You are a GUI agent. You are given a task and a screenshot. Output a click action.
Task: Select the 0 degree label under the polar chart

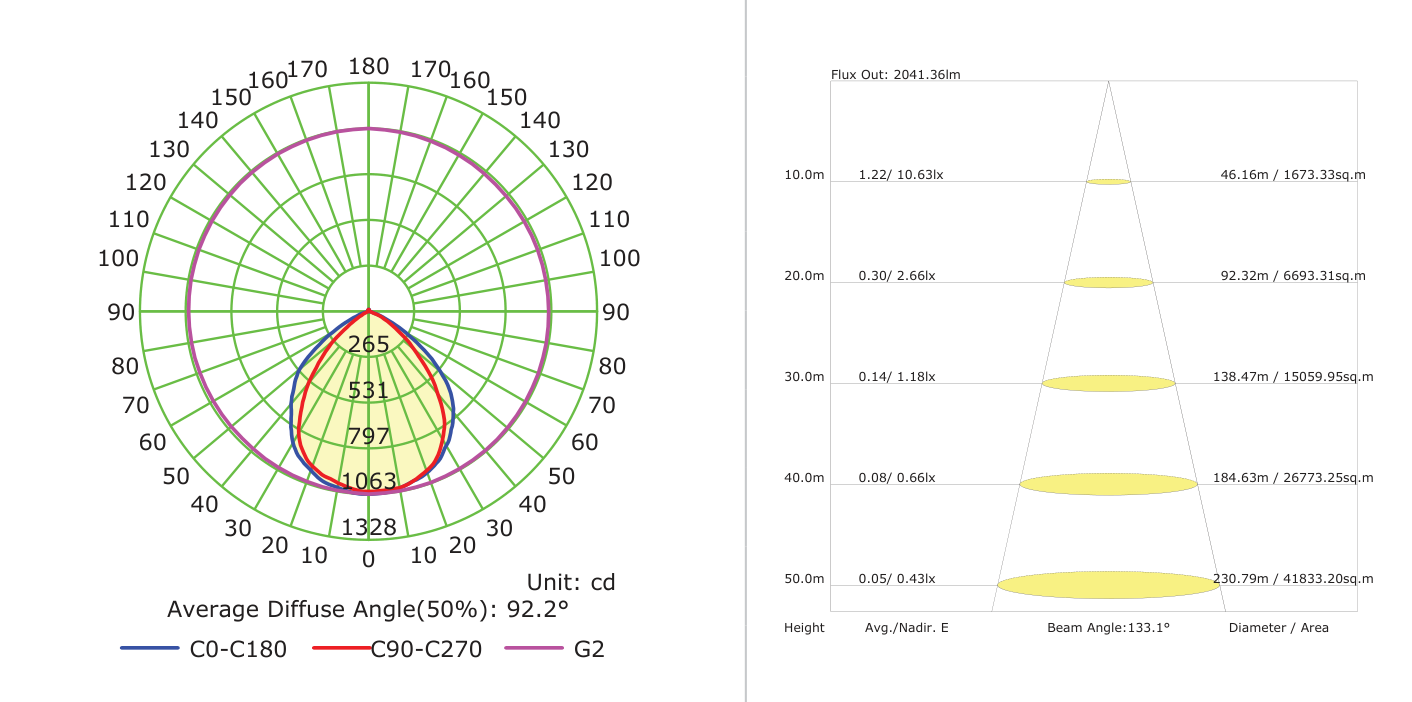(x=368, y=560)
